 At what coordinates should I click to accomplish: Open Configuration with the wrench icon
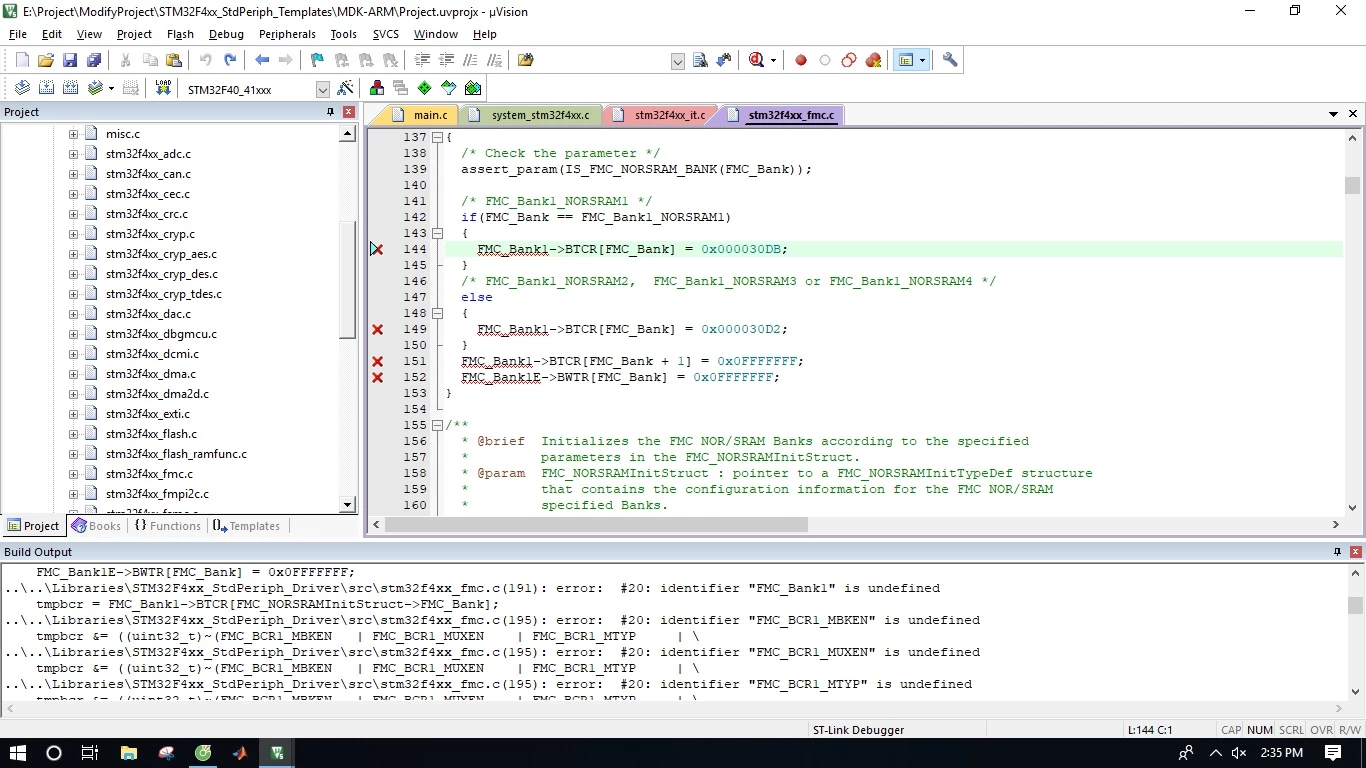coord(950,60)
